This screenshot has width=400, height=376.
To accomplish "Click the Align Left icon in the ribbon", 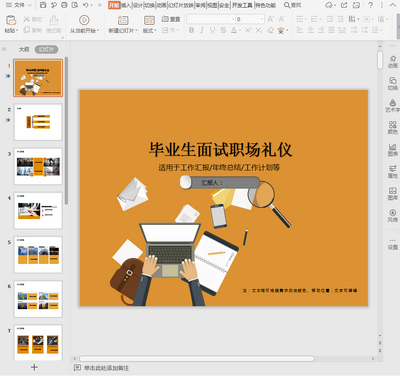I will click(300, 30).
